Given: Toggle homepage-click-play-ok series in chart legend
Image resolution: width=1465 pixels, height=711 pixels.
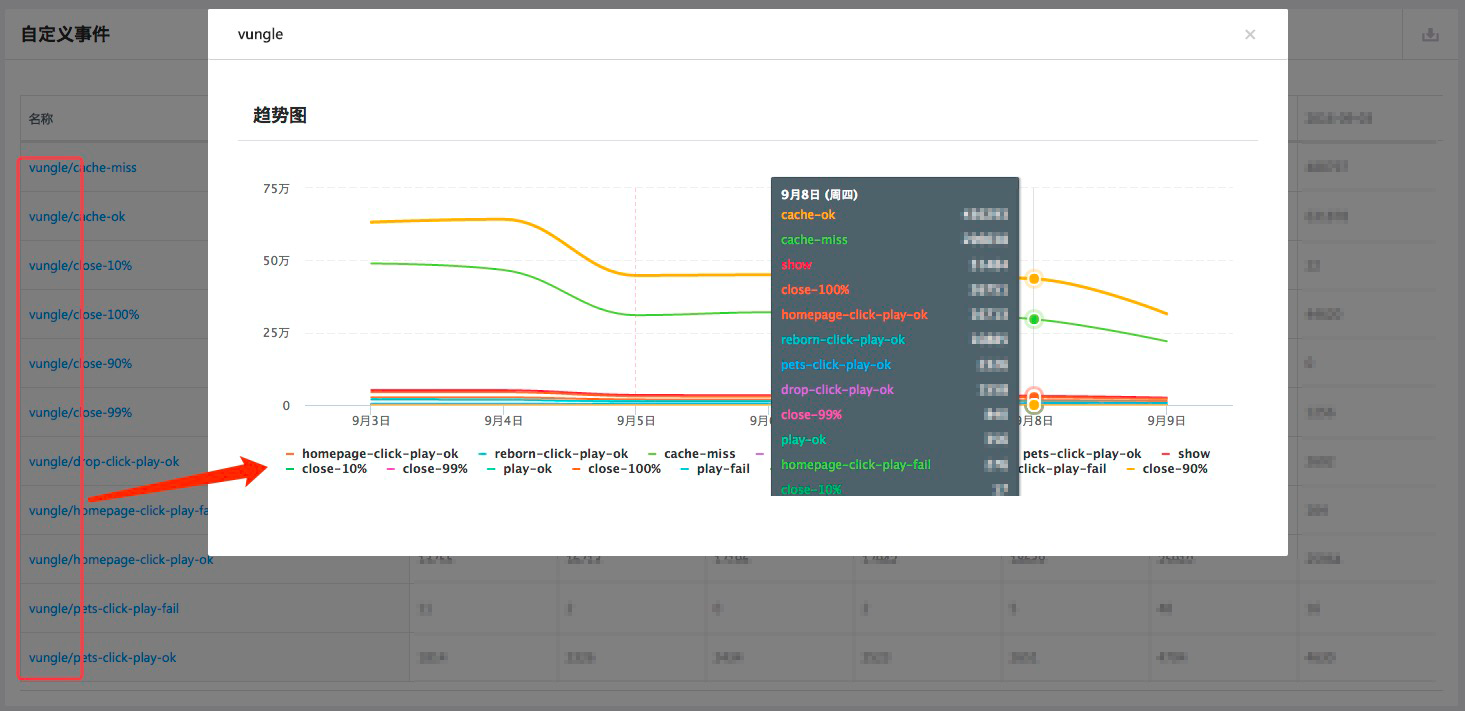Looking at the screenshot, I should click(x=372, y=454).
